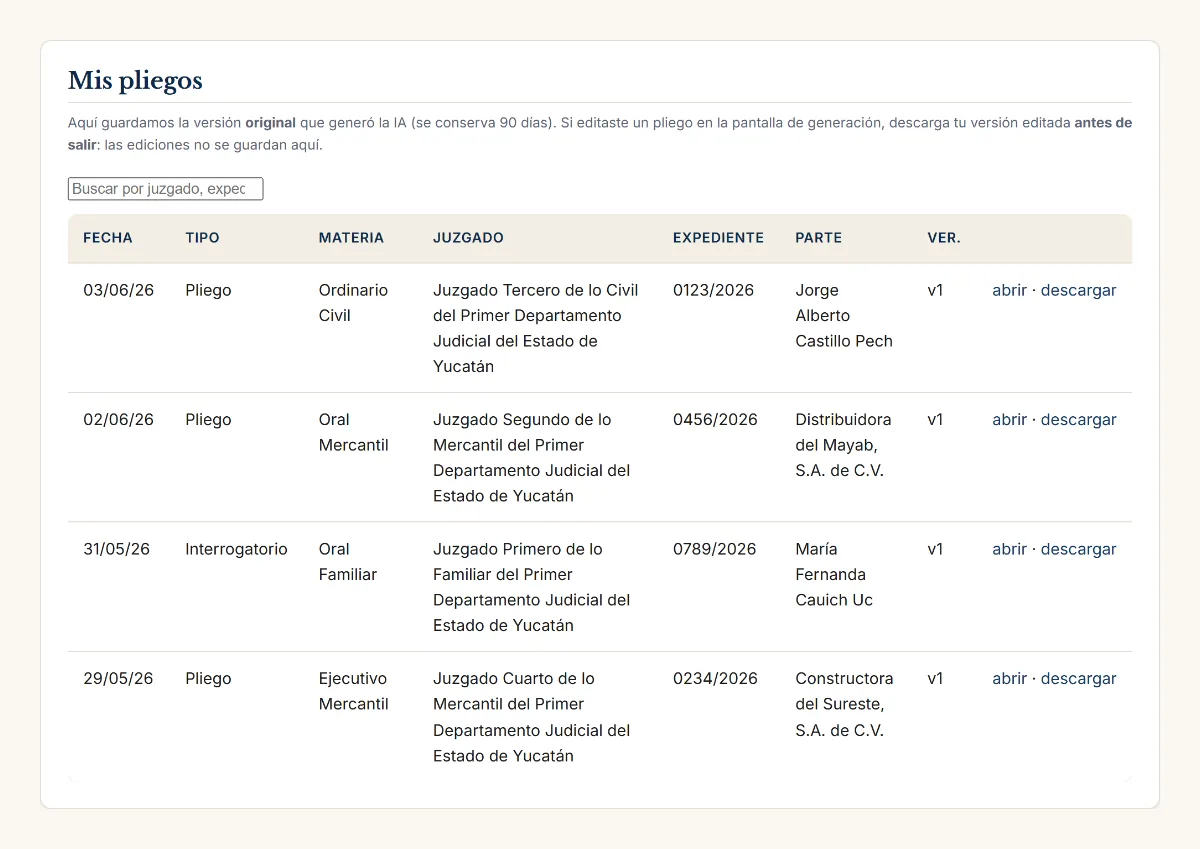Click the FECHA column header

pyautogui.click(x=108, y=238)
